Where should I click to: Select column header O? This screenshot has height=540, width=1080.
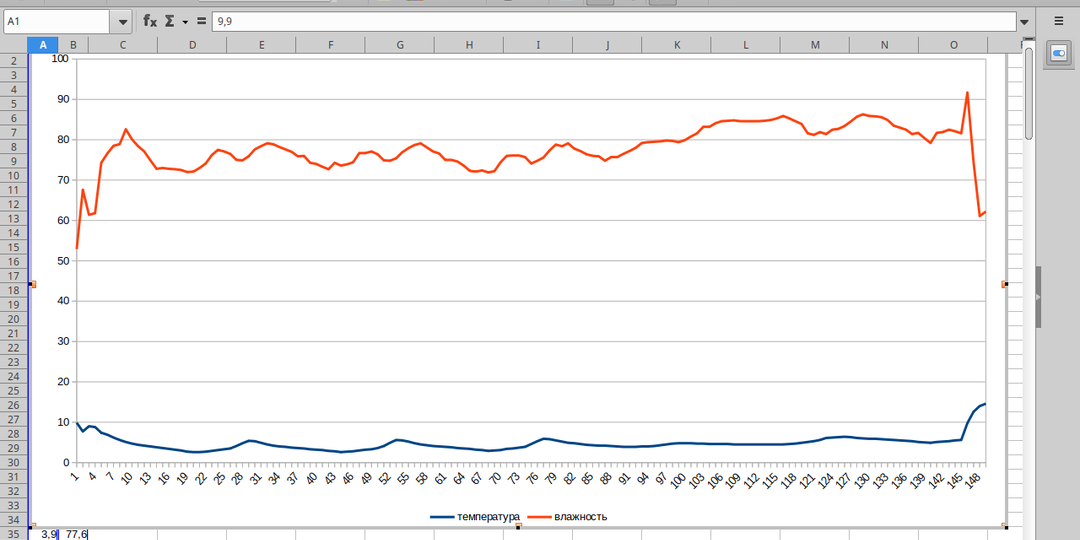[954, 45]
